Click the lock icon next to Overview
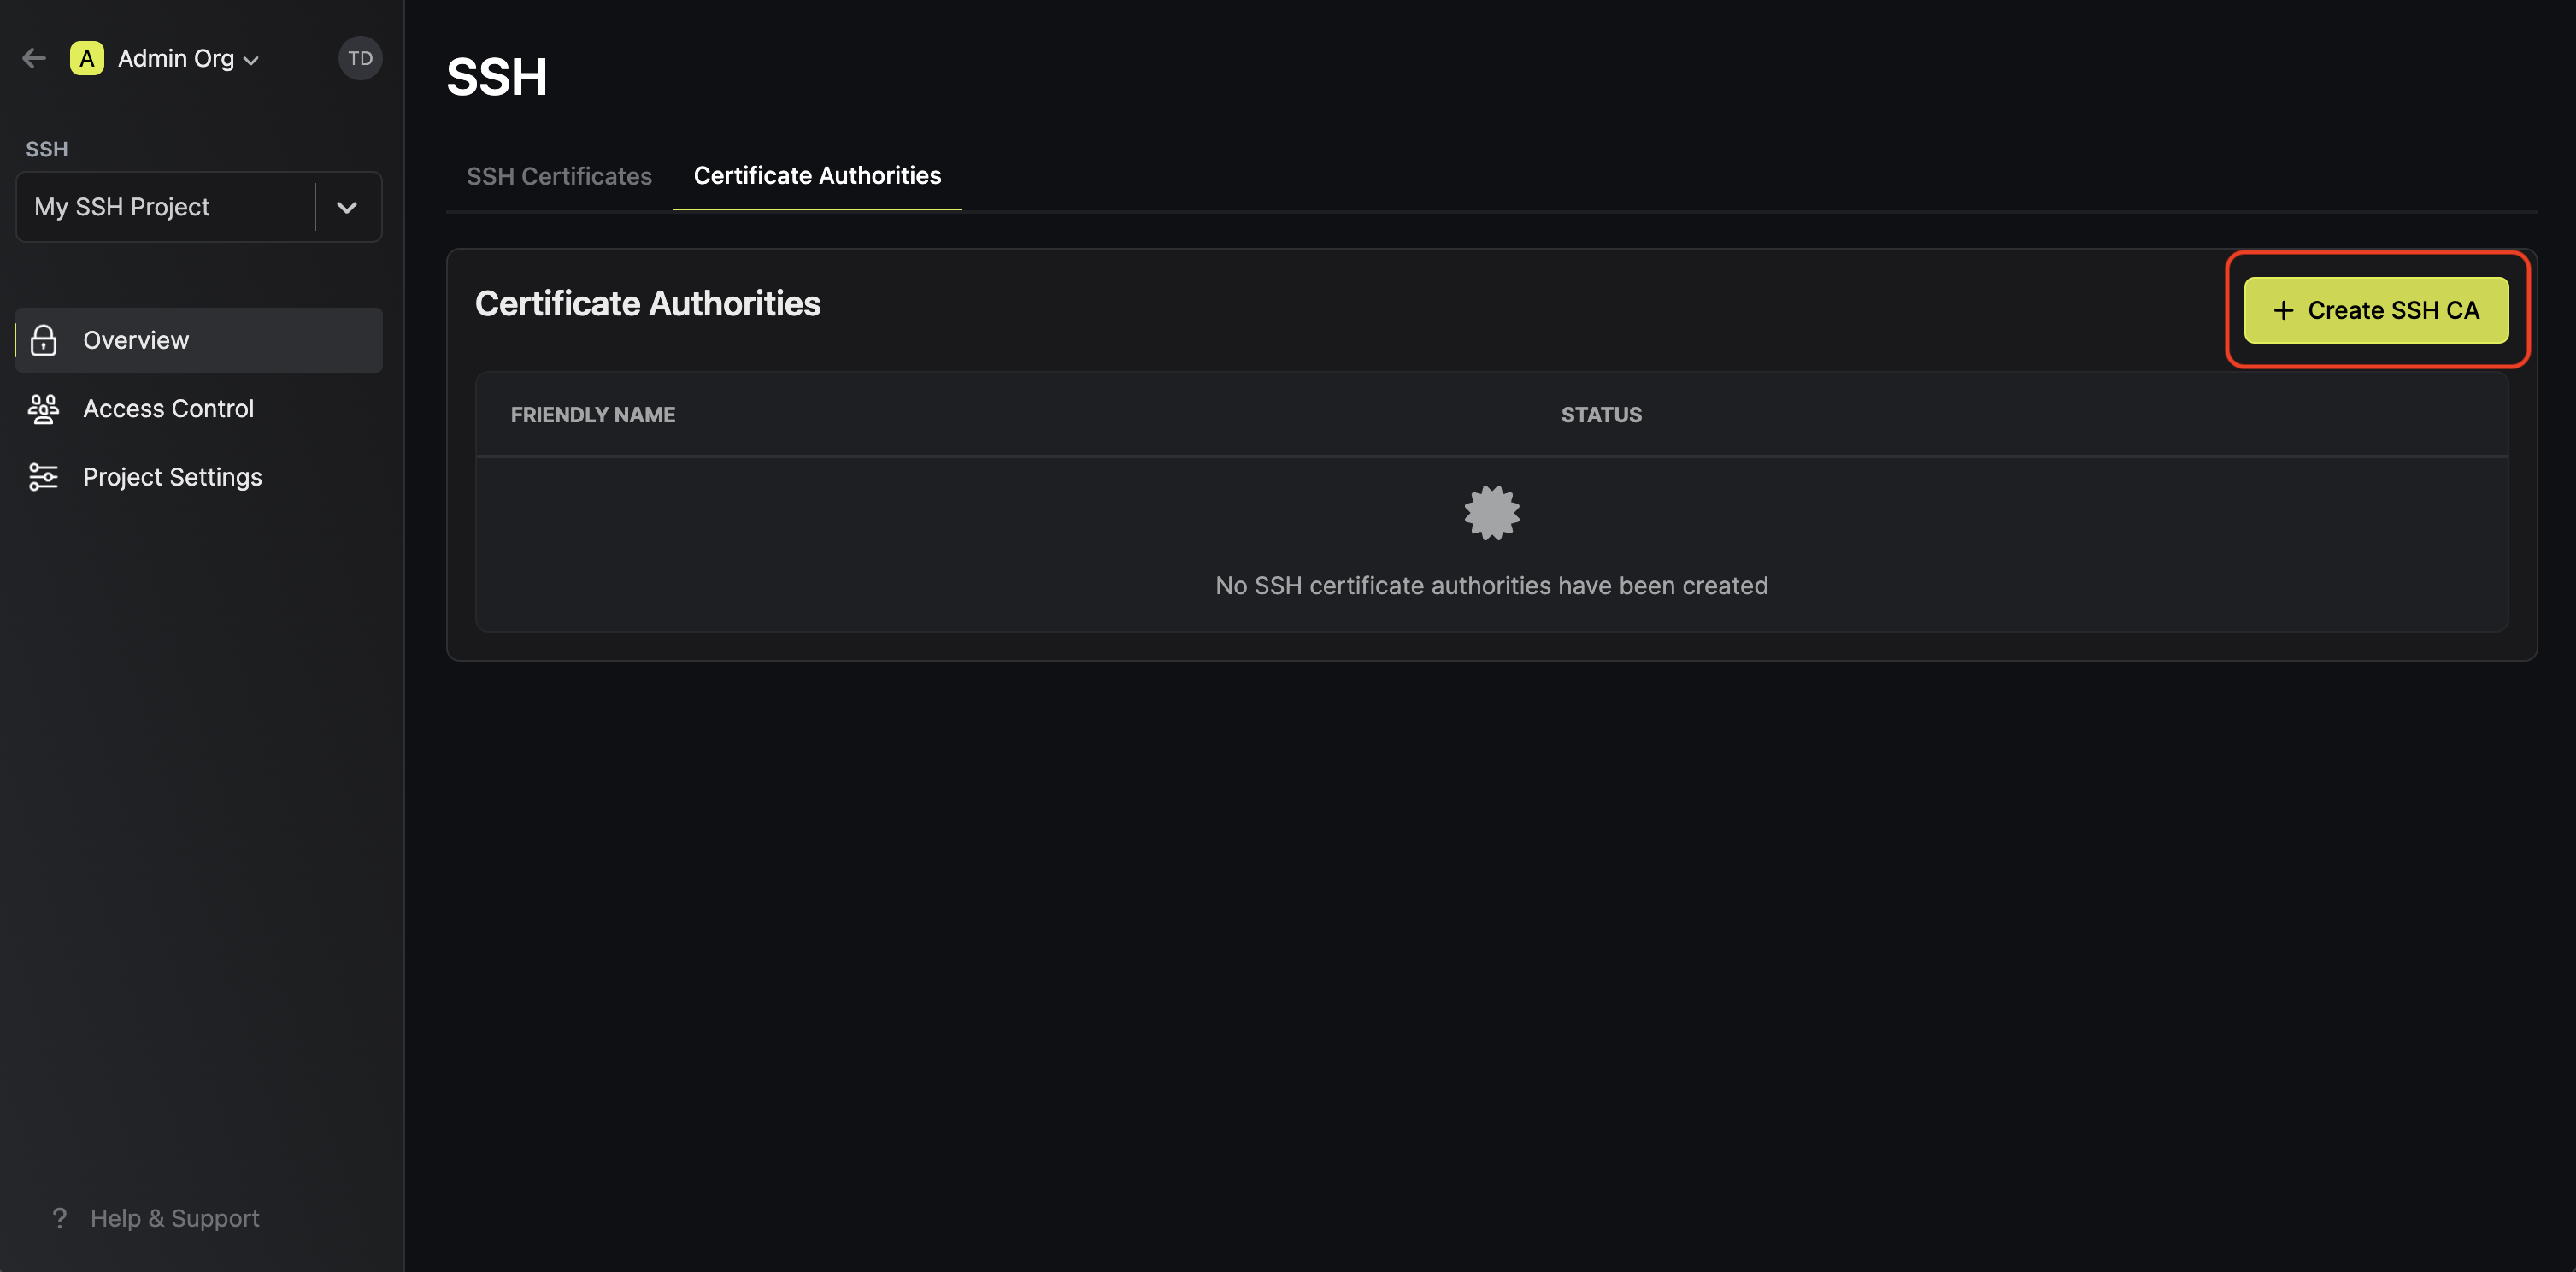The image size is (2576, 1272). (44, 340)
